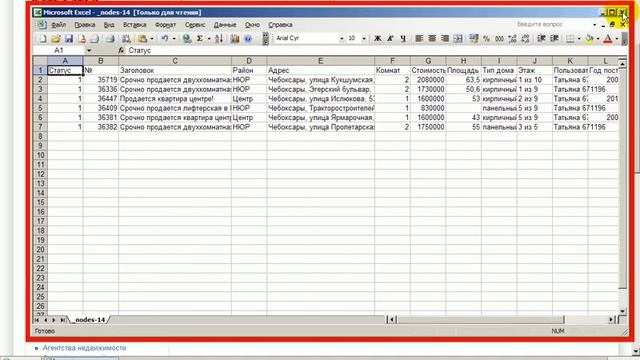This screenshot has height=360, width=640.
Task: Open the font size dropdown next to 10
Action: [364, 39]
